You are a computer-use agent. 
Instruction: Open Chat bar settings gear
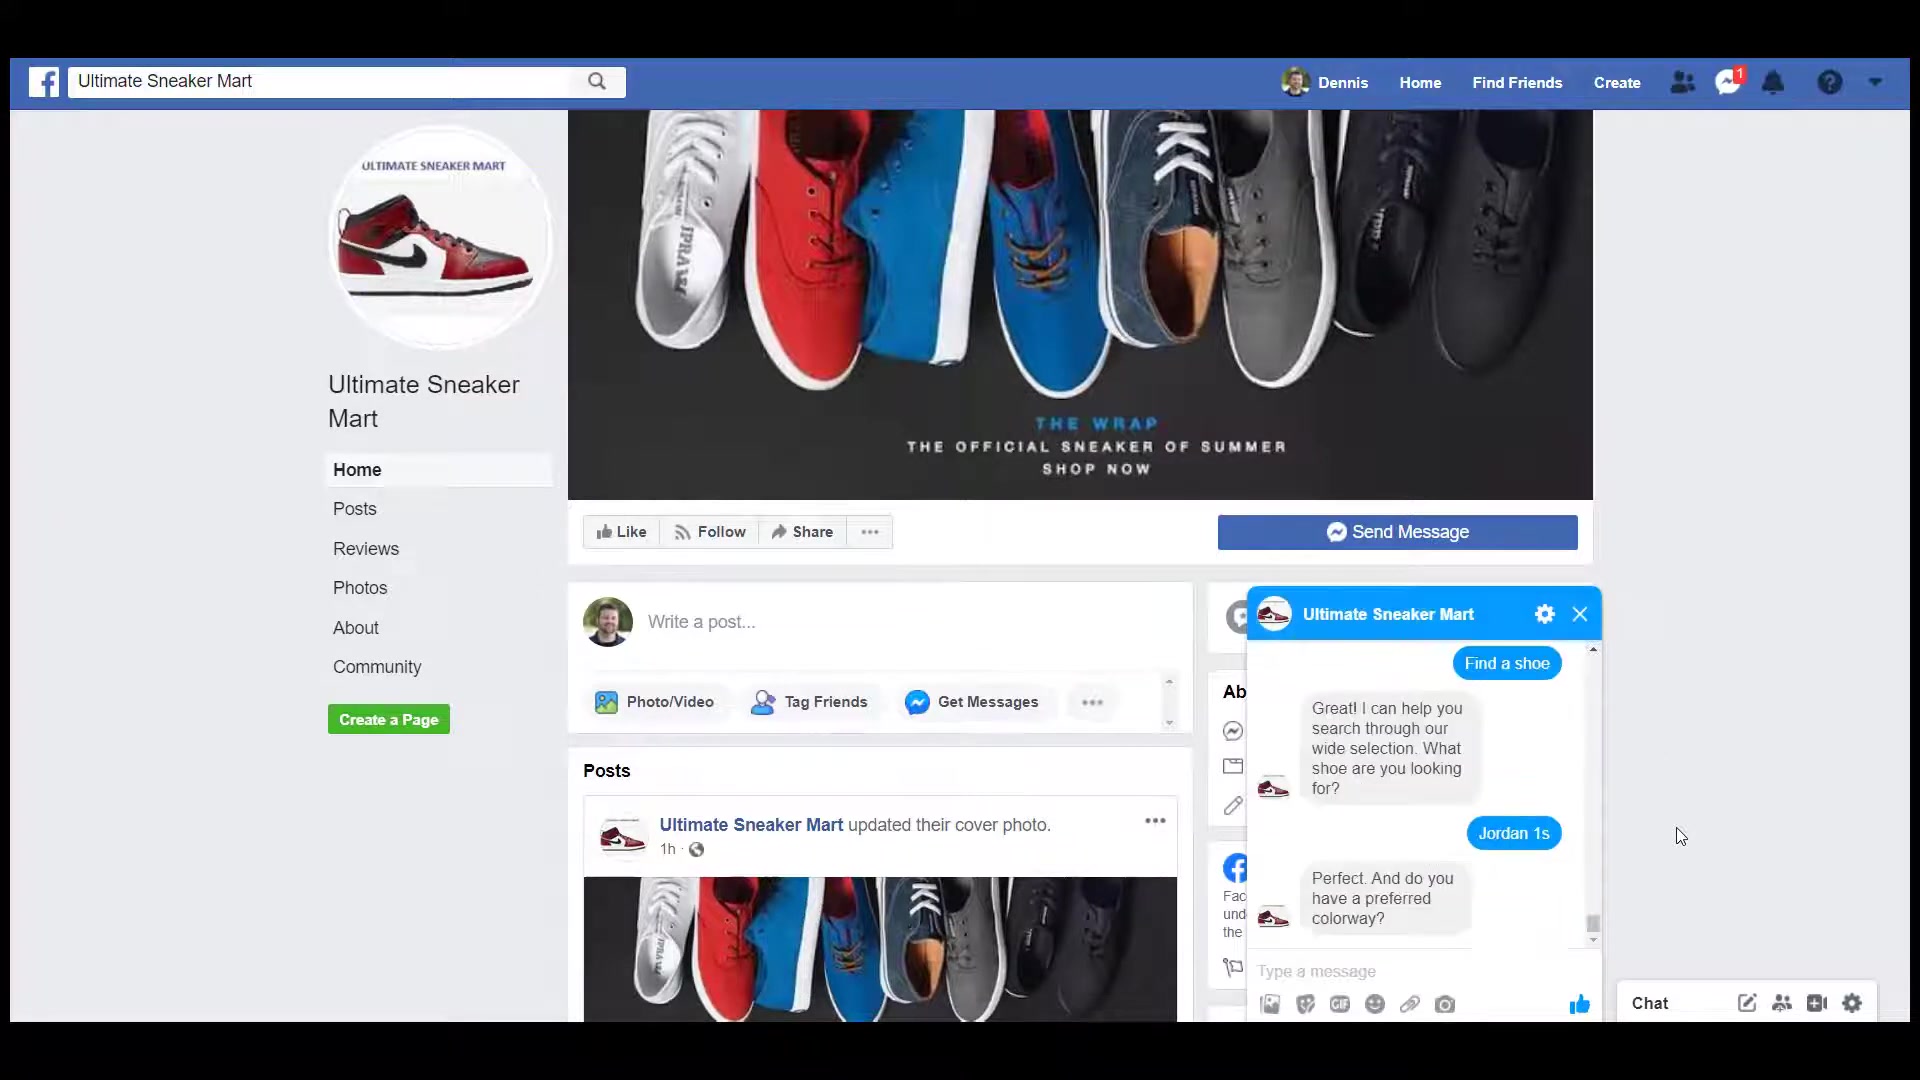click(x=1853, y=1003)
